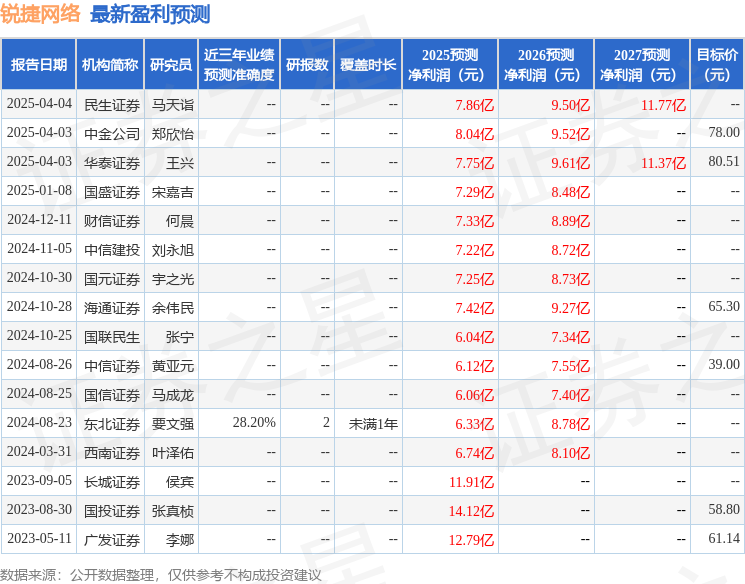Viewport: 745px width, 584px height.
Task: Click the 8.89亿 forecast value
Action: click(570, 221)
